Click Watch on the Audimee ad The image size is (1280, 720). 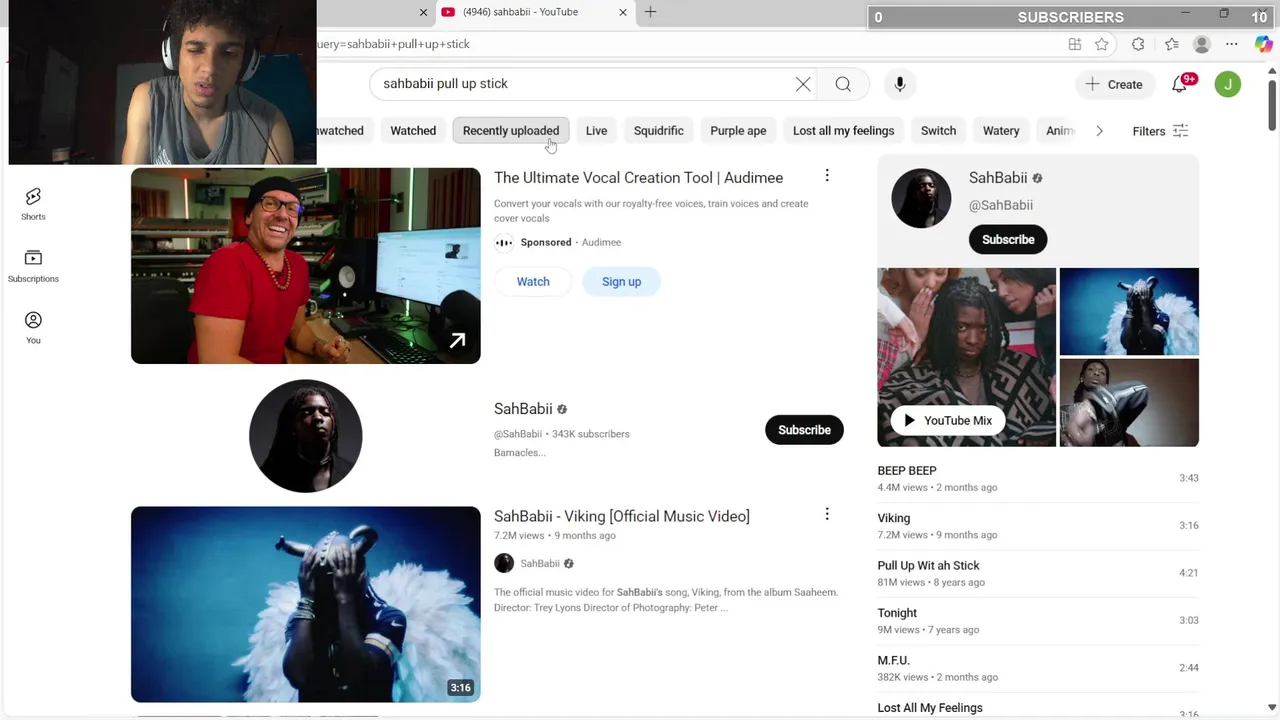(533, 281)
